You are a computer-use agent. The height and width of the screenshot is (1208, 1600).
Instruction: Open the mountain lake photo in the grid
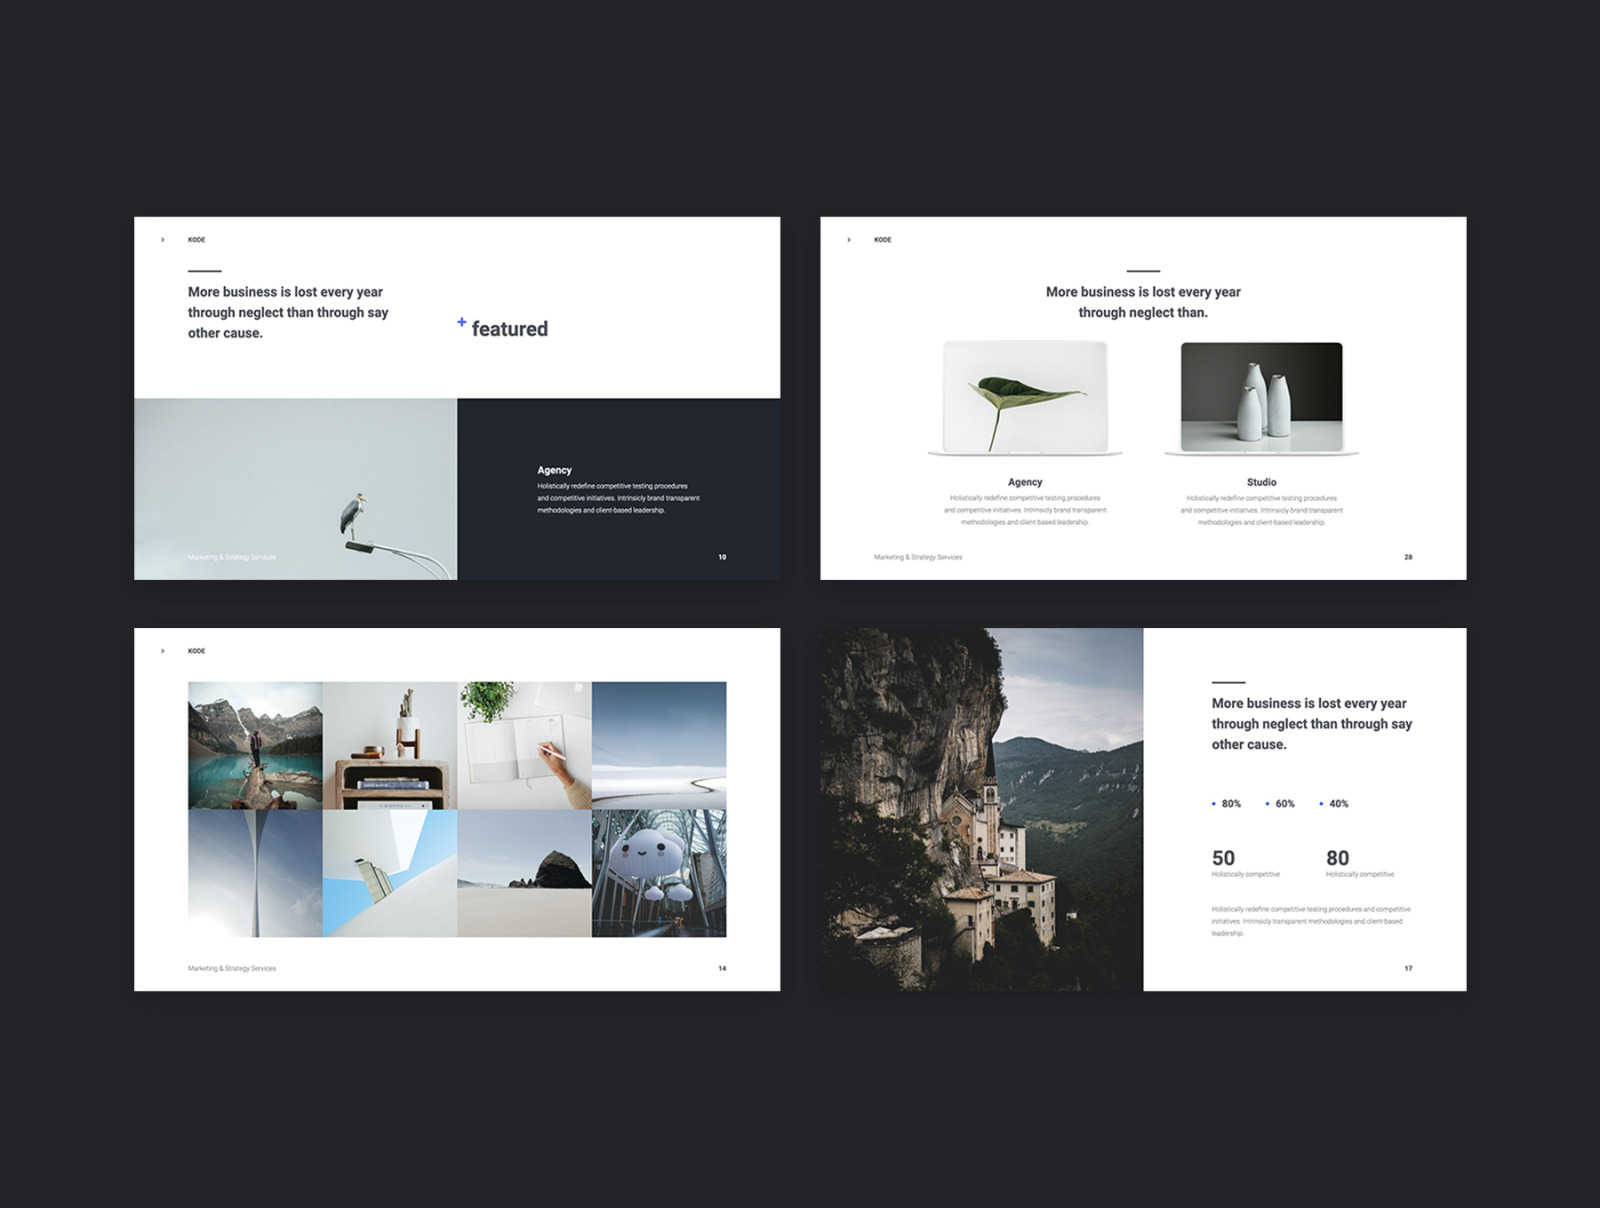[x=255, y=745]
